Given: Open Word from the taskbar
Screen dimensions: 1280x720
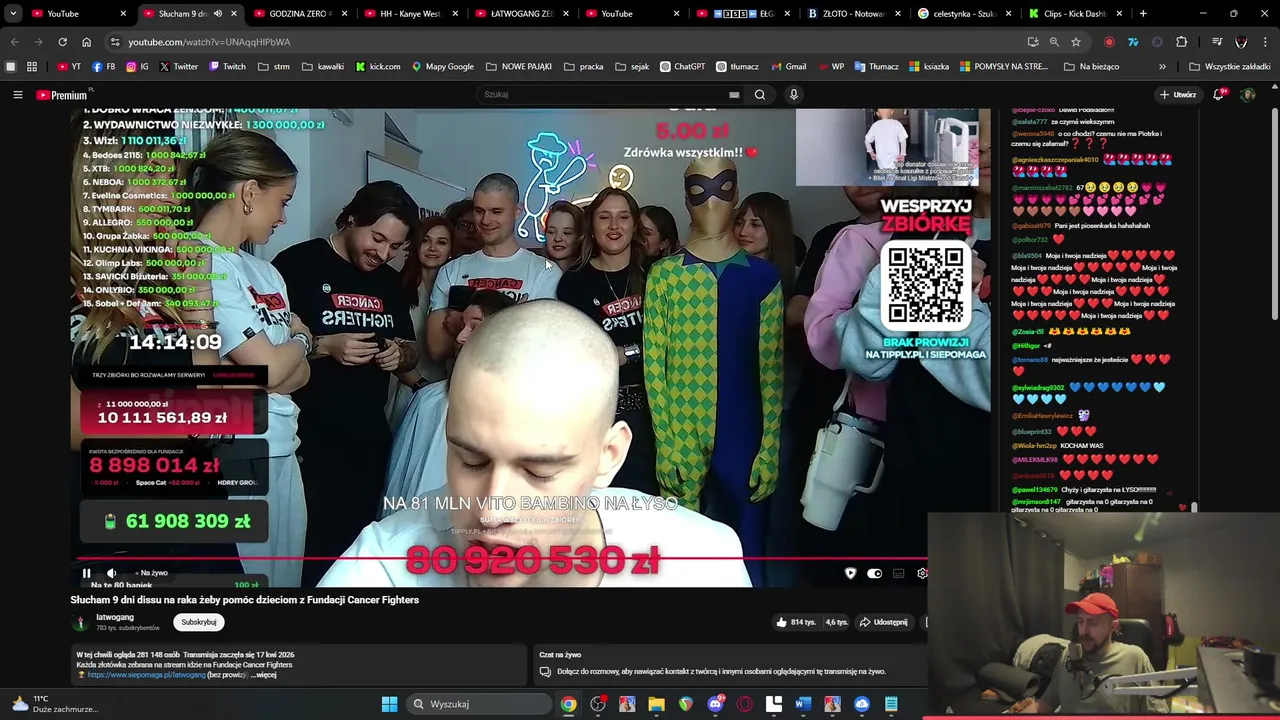Looking at the screenshot, I should click(803, 704).
